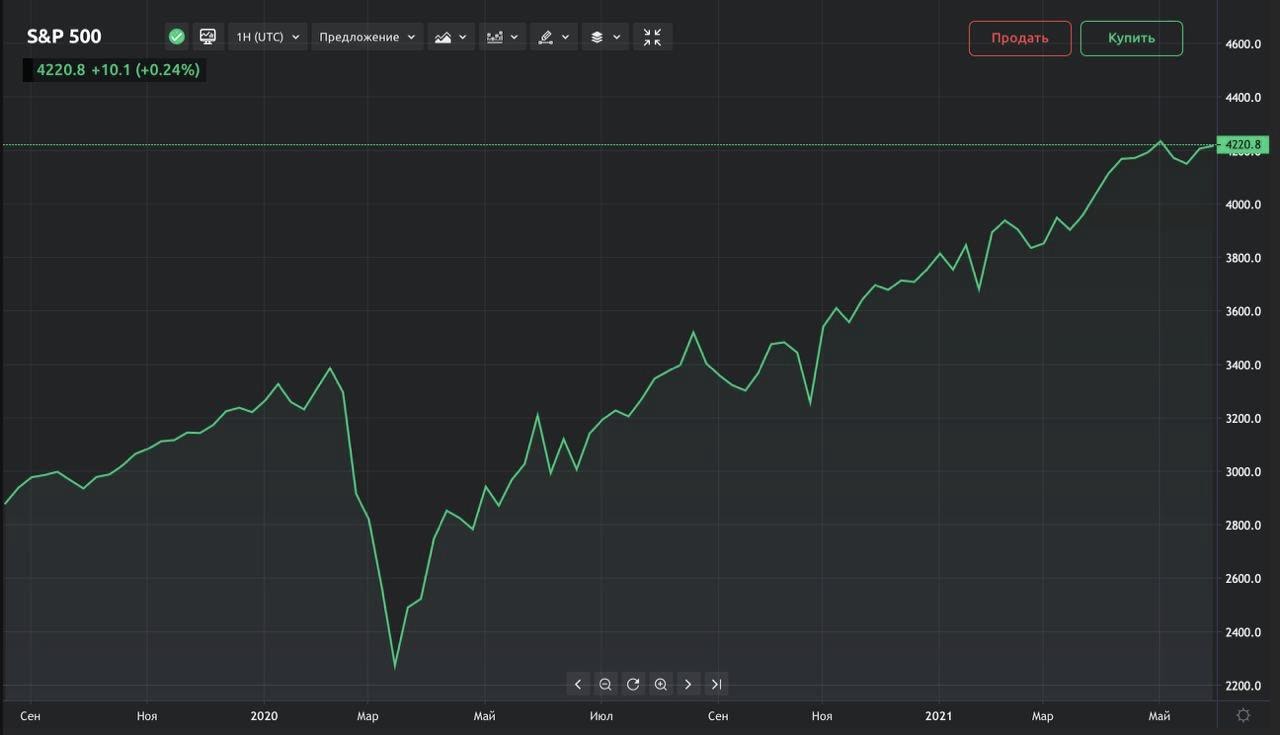The height and width of the screenshot is (735, 1280).
Task: Click the 3200.0 price axis label
Action: (1244, 419)
